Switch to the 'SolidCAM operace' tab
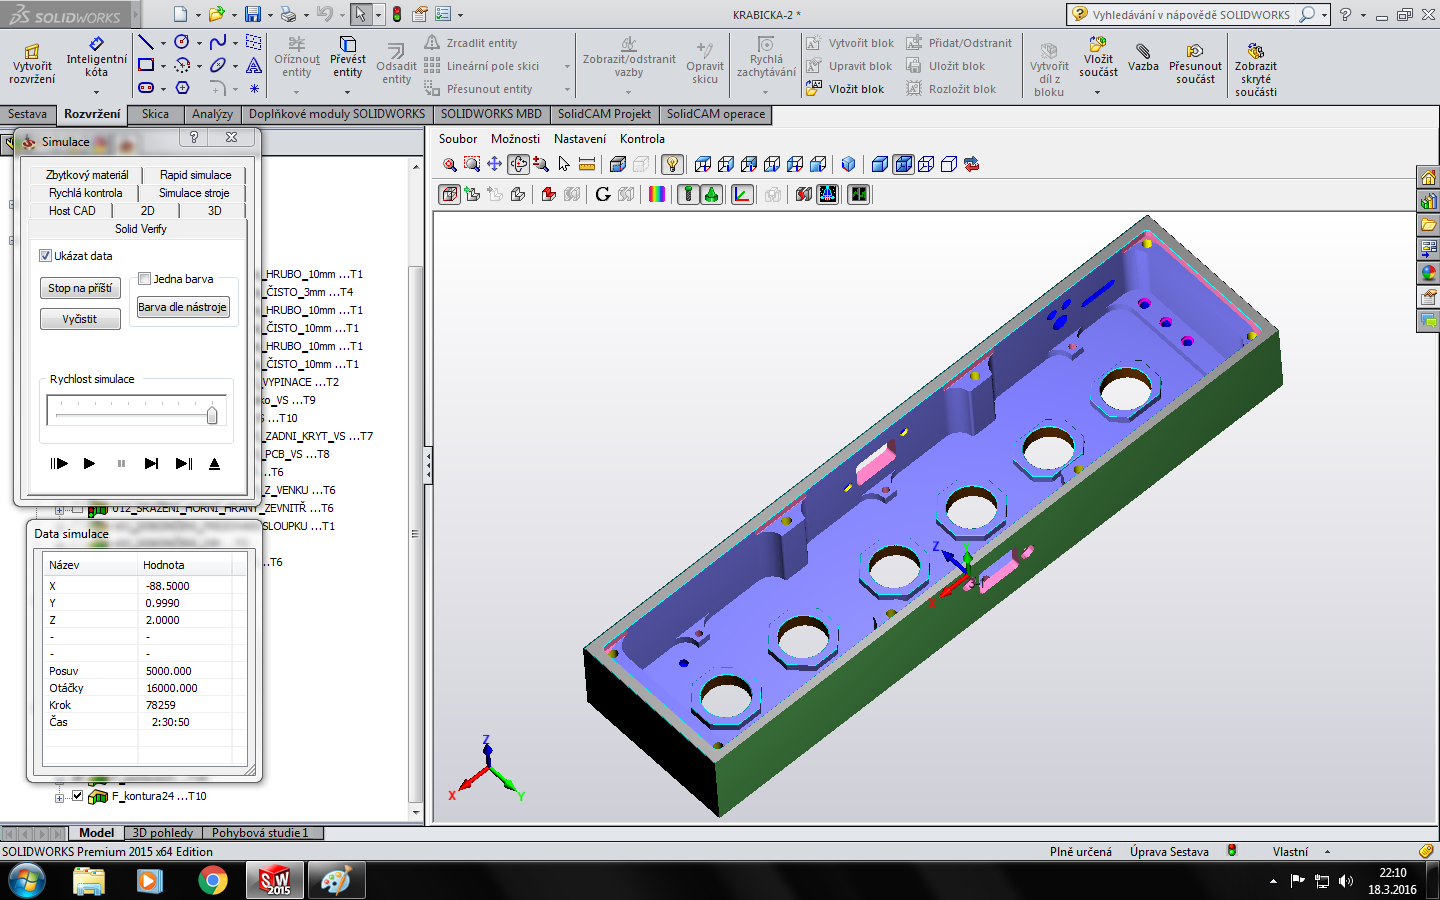The image size is (1440, 900). (715, 114)
